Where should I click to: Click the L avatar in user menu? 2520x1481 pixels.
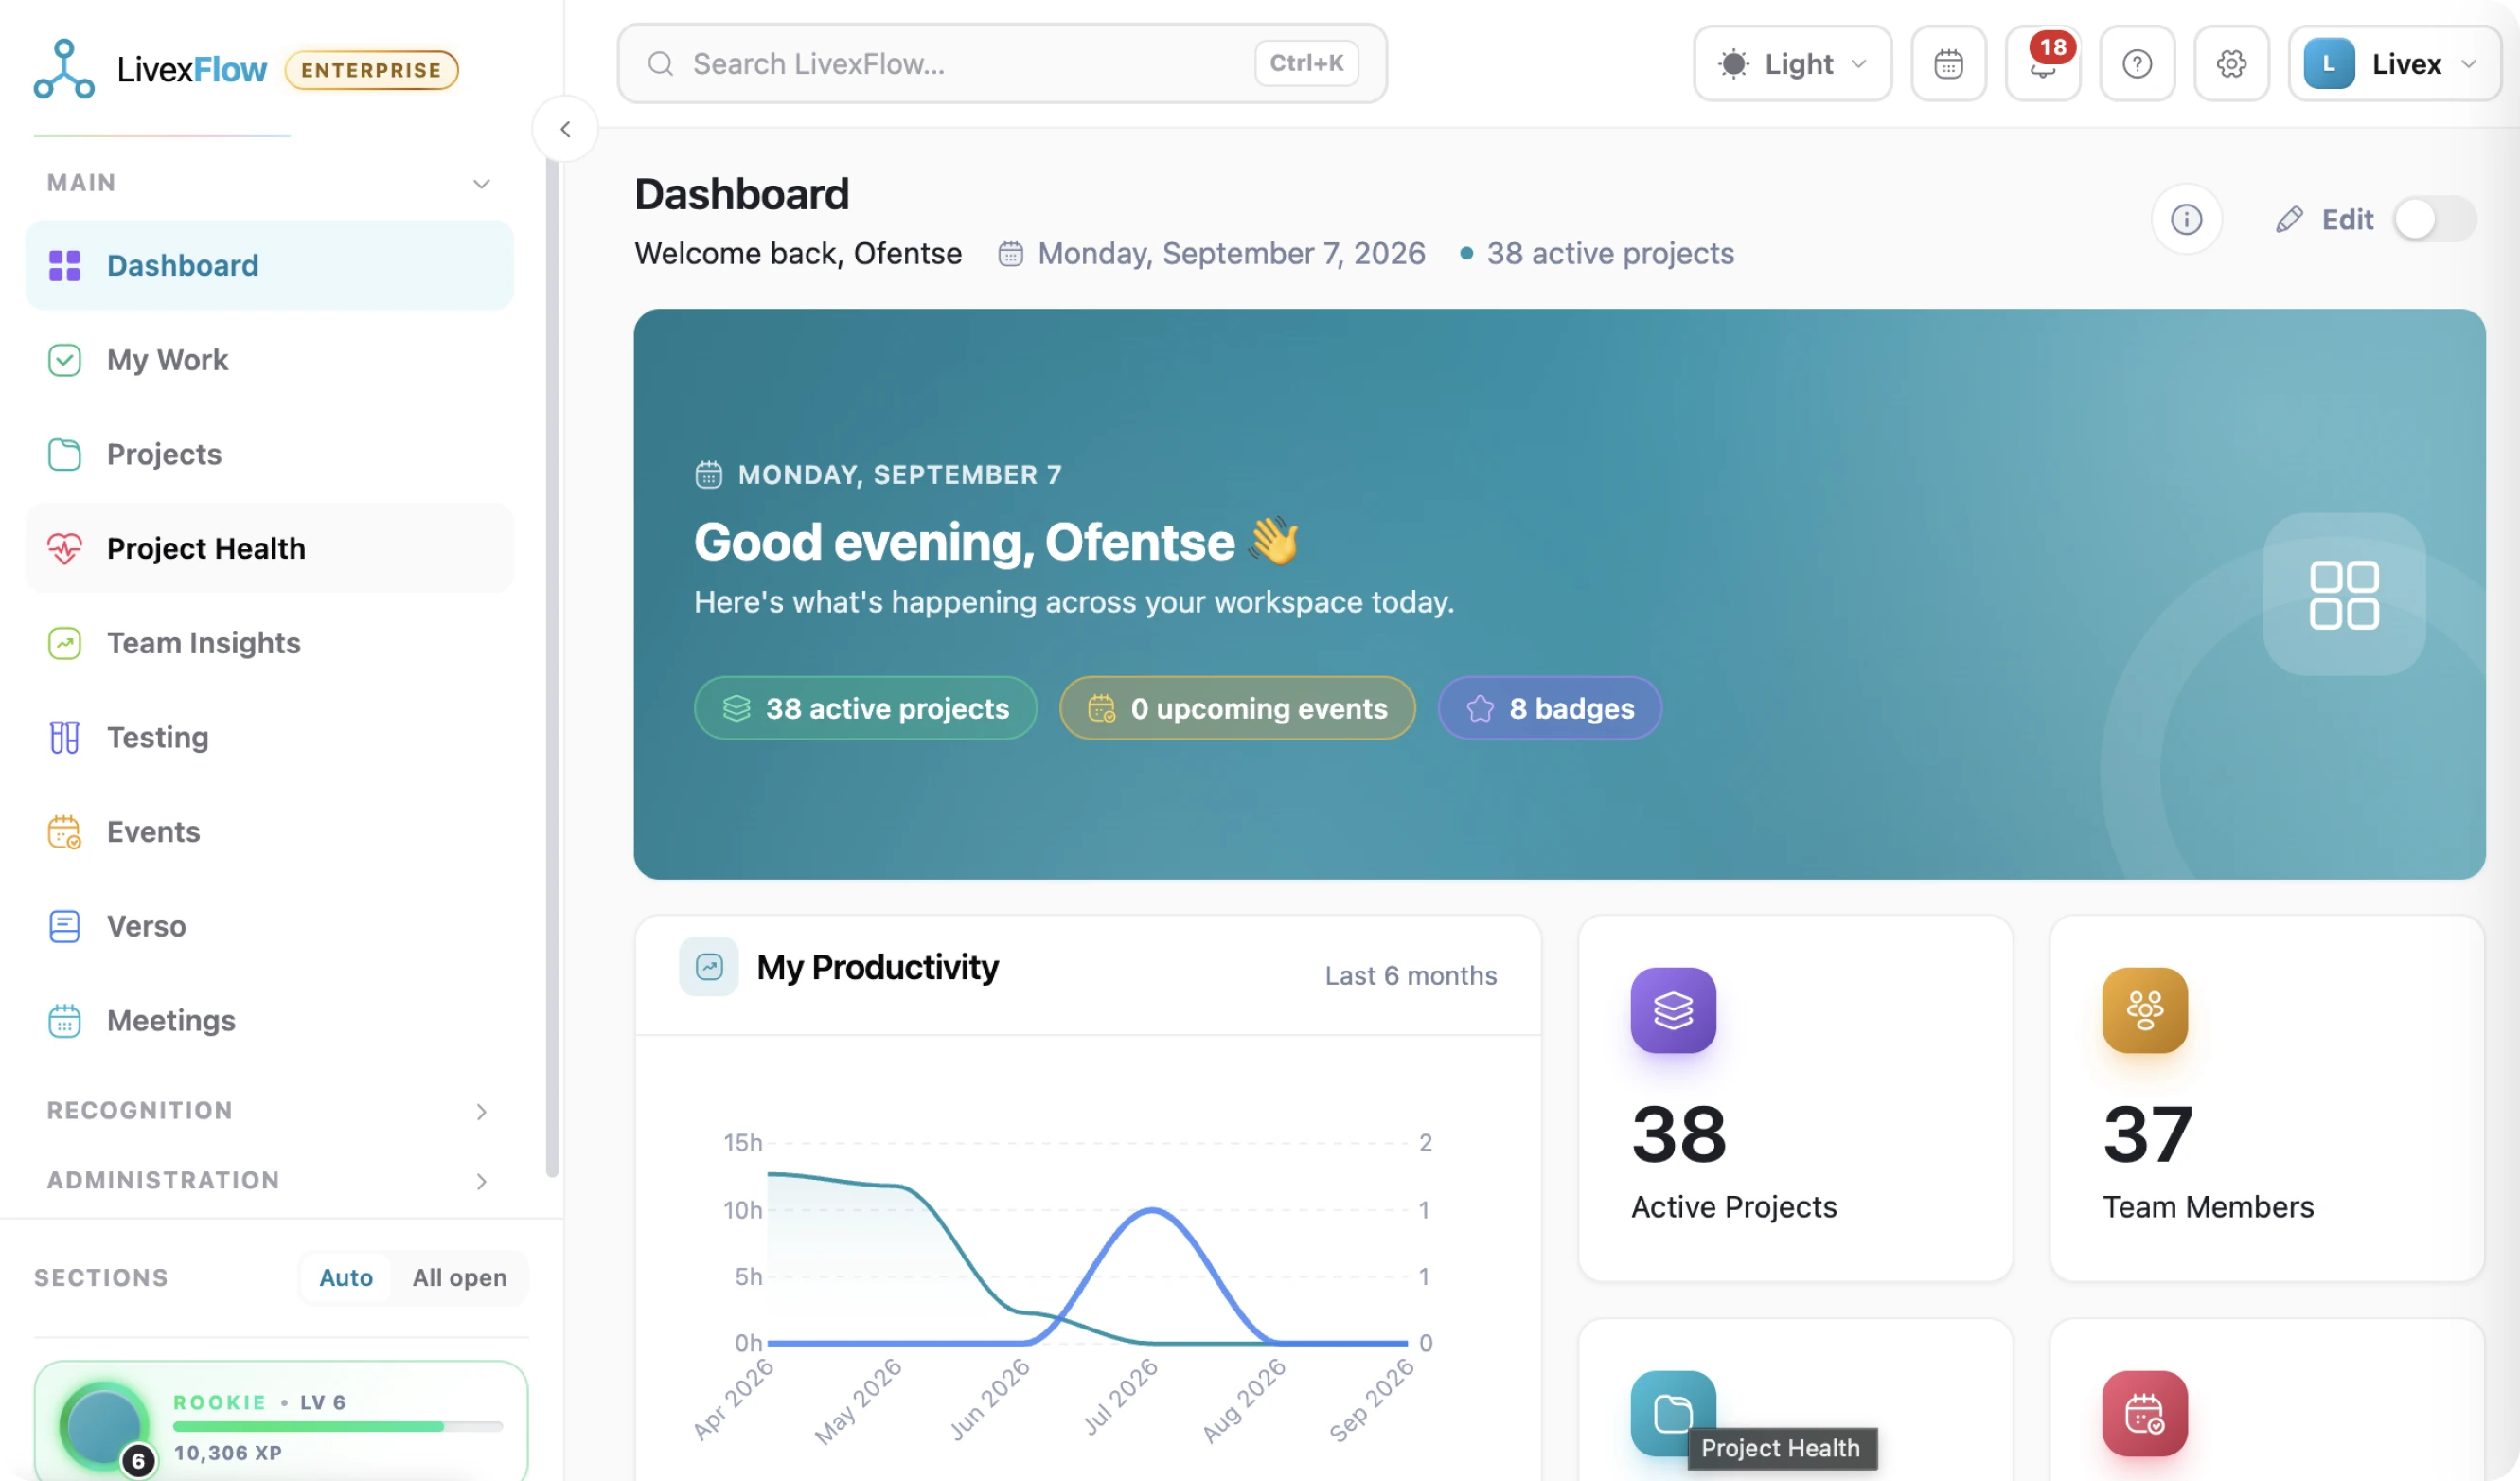click(x=2329, y=64)
